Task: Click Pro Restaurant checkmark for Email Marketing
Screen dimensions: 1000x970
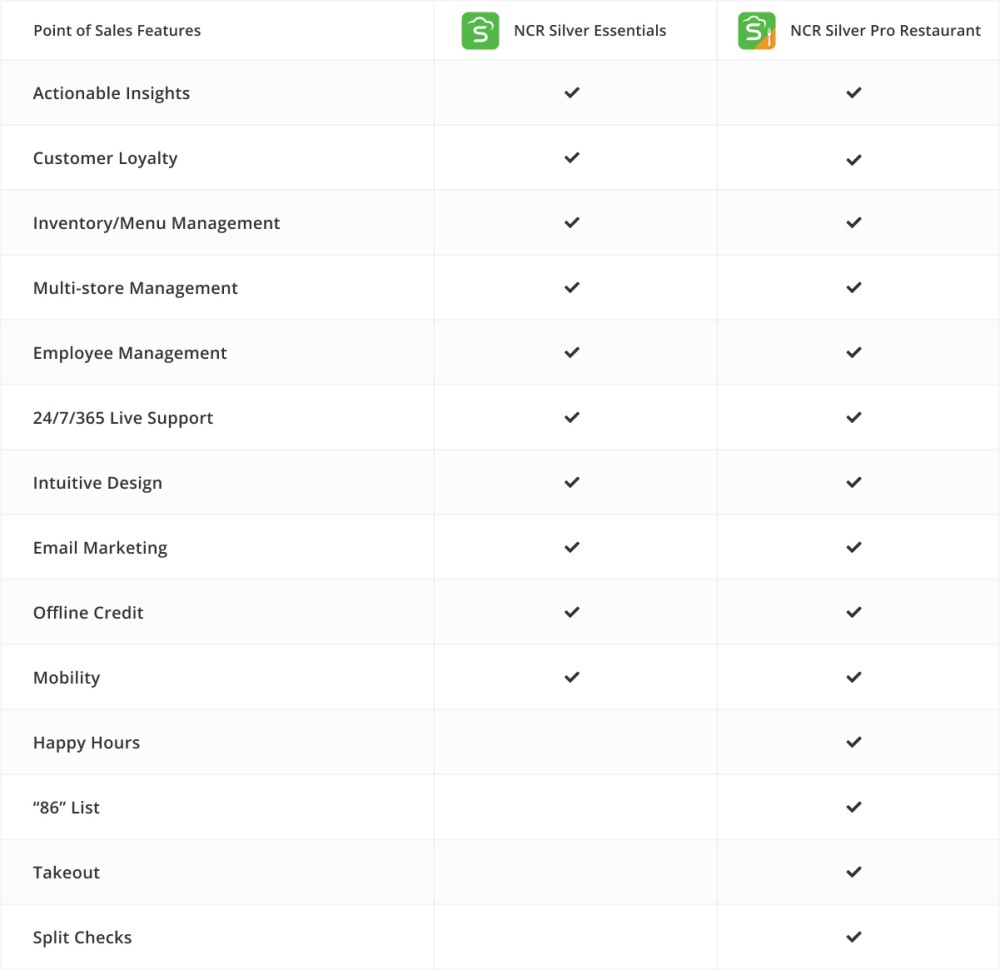Action: (x=854, y=548)
